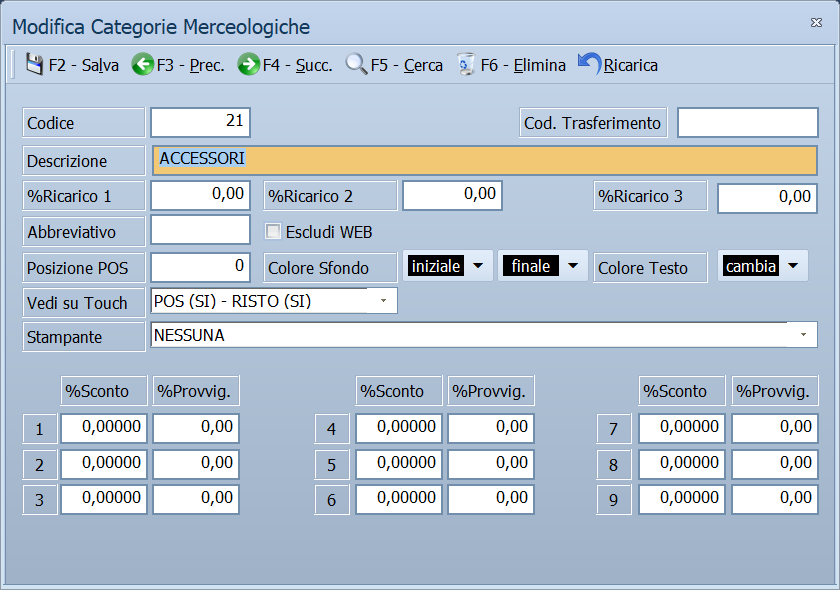Click the recycle bin Elimina icon
Image resolution: width=840 pixels, height=590 pixels.
click(466, 65)
